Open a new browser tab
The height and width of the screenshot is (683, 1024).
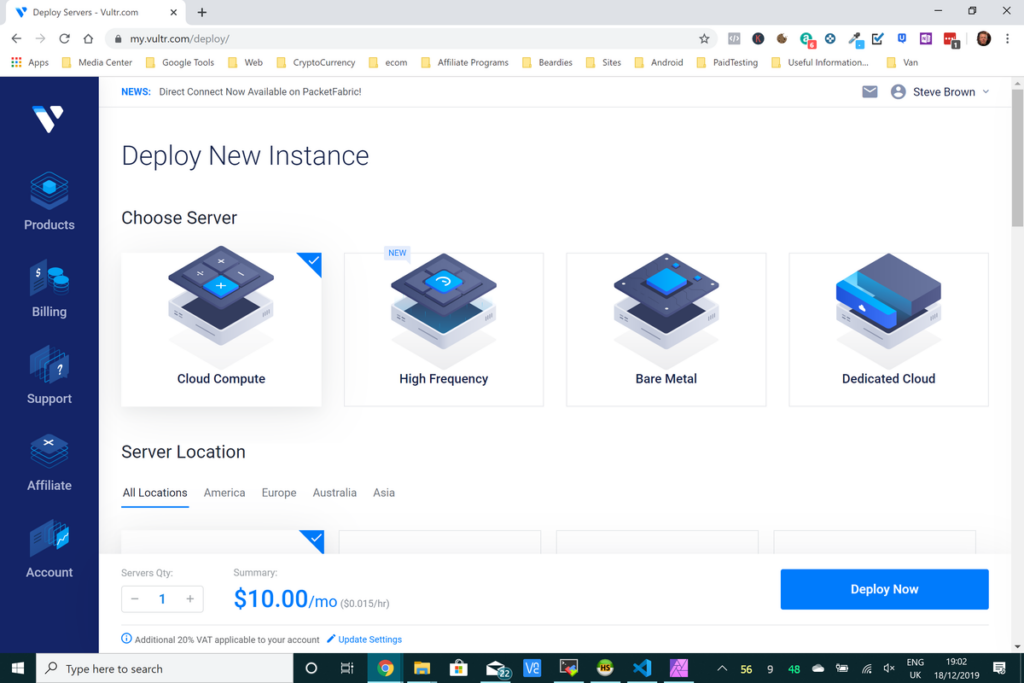tap(202, 12)
